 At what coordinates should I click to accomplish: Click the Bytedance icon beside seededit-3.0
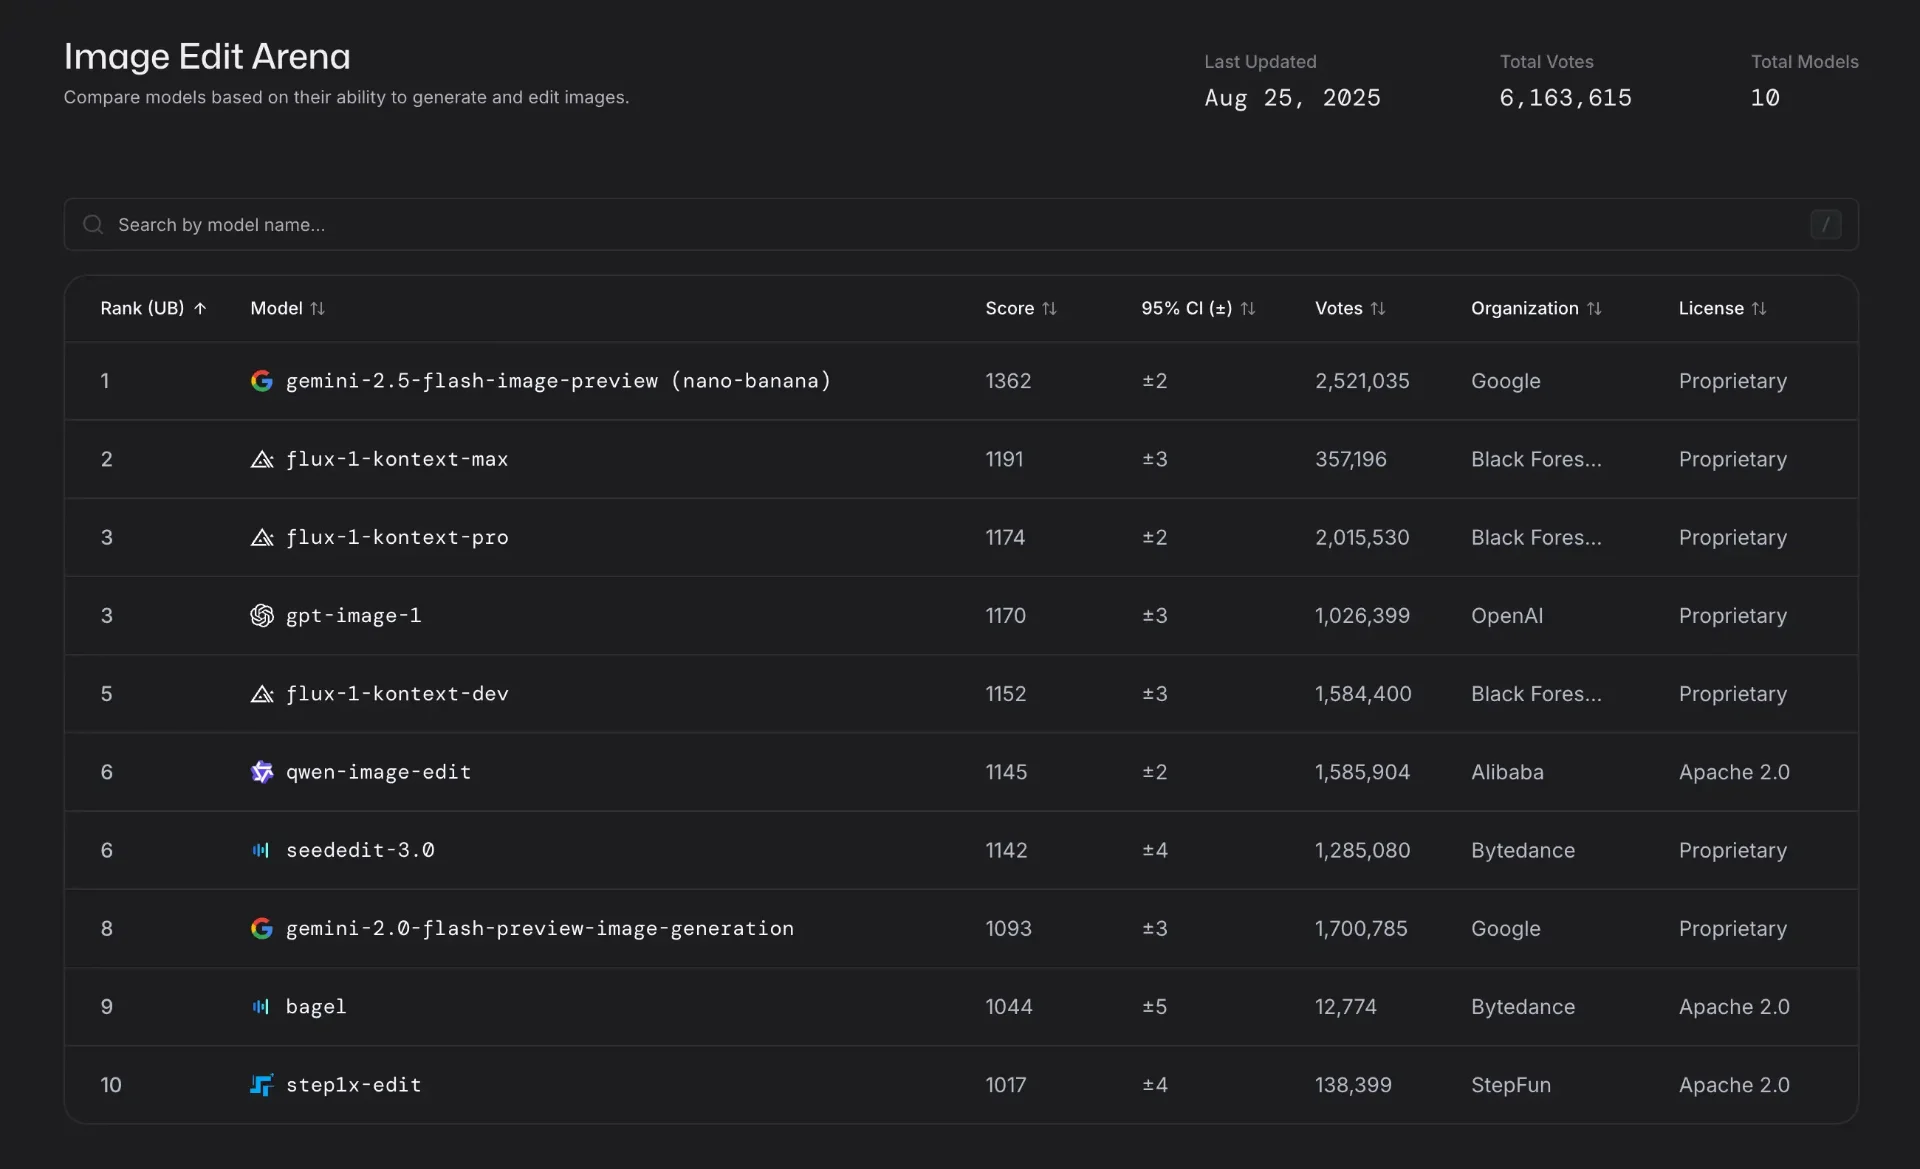(261, 850)
